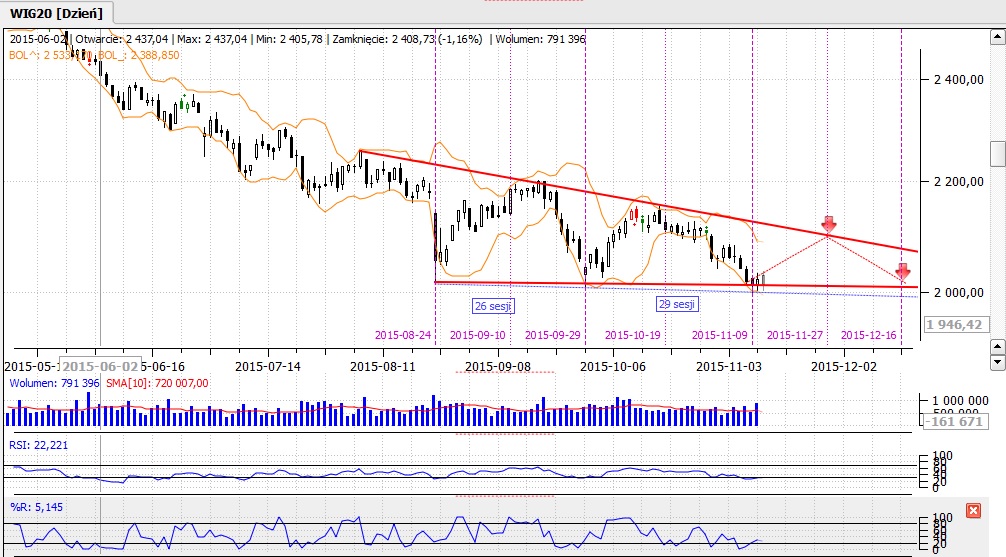Click the red down arrow marker near 2015-11-27
The image size is (1006, 557).
[x=828, y=224]
